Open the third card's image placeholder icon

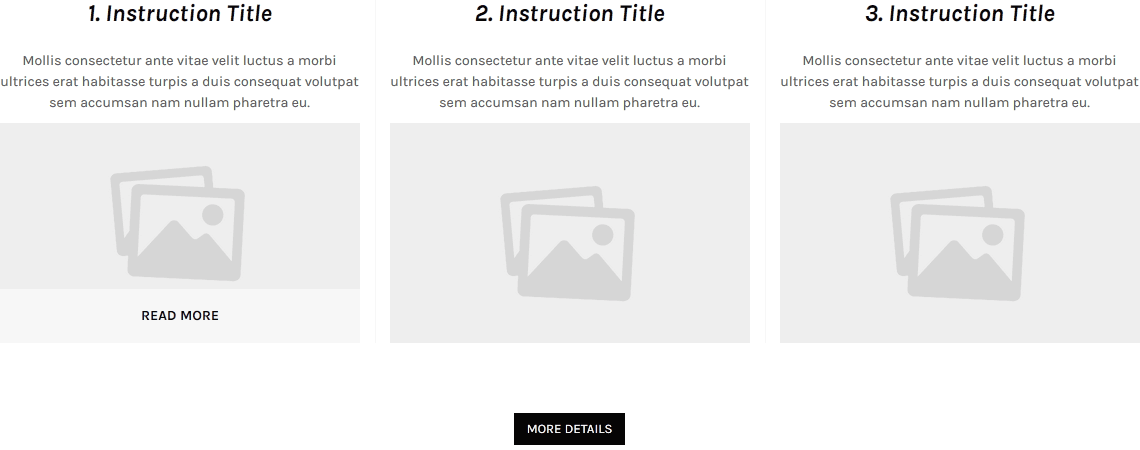click(x=958, y=244)
